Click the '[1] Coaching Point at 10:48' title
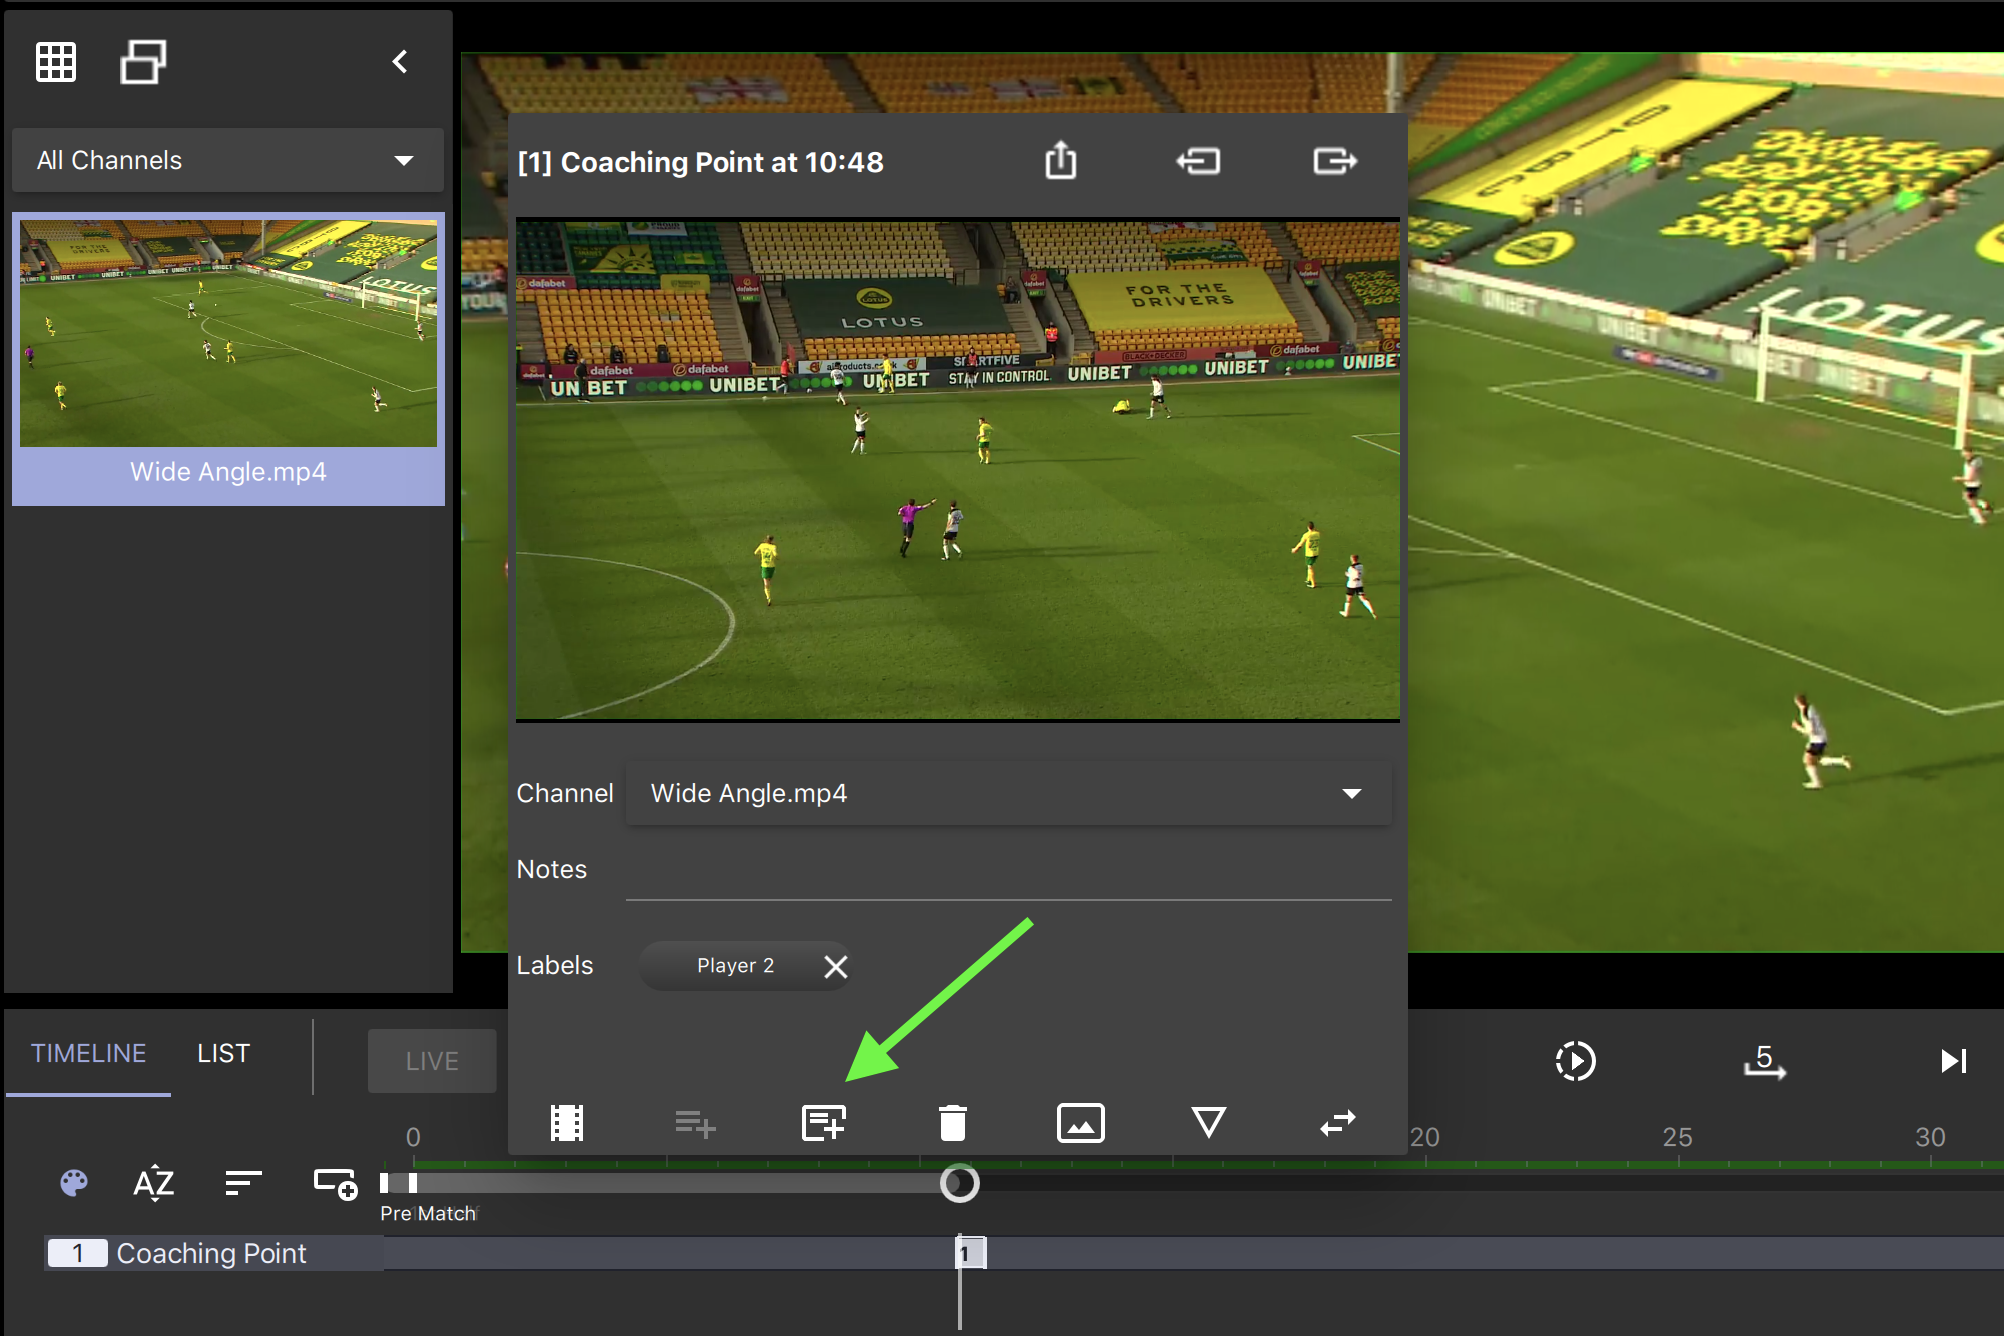This screenshot has height=1336, width=2004. 700,162
